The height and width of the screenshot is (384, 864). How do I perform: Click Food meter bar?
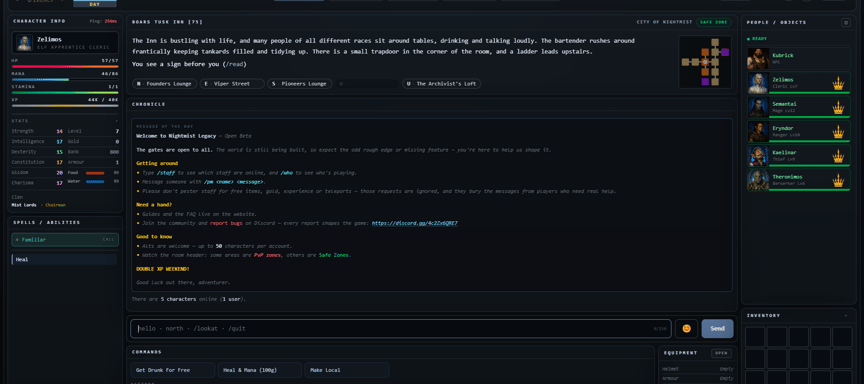point(95,173)
